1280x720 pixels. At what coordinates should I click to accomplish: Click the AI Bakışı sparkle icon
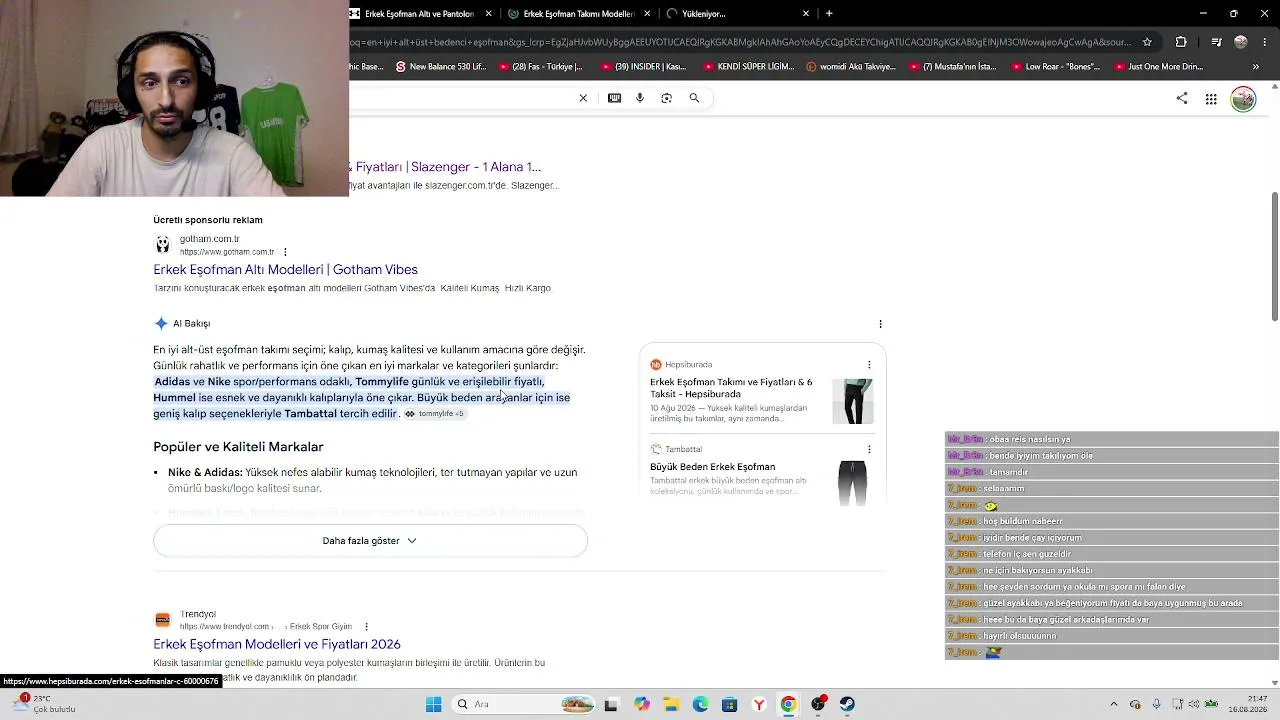[161, 323]
